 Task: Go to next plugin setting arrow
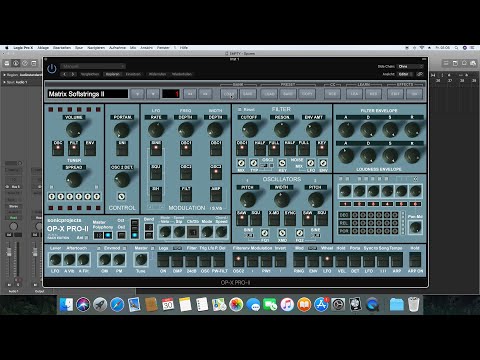[73, 74]
